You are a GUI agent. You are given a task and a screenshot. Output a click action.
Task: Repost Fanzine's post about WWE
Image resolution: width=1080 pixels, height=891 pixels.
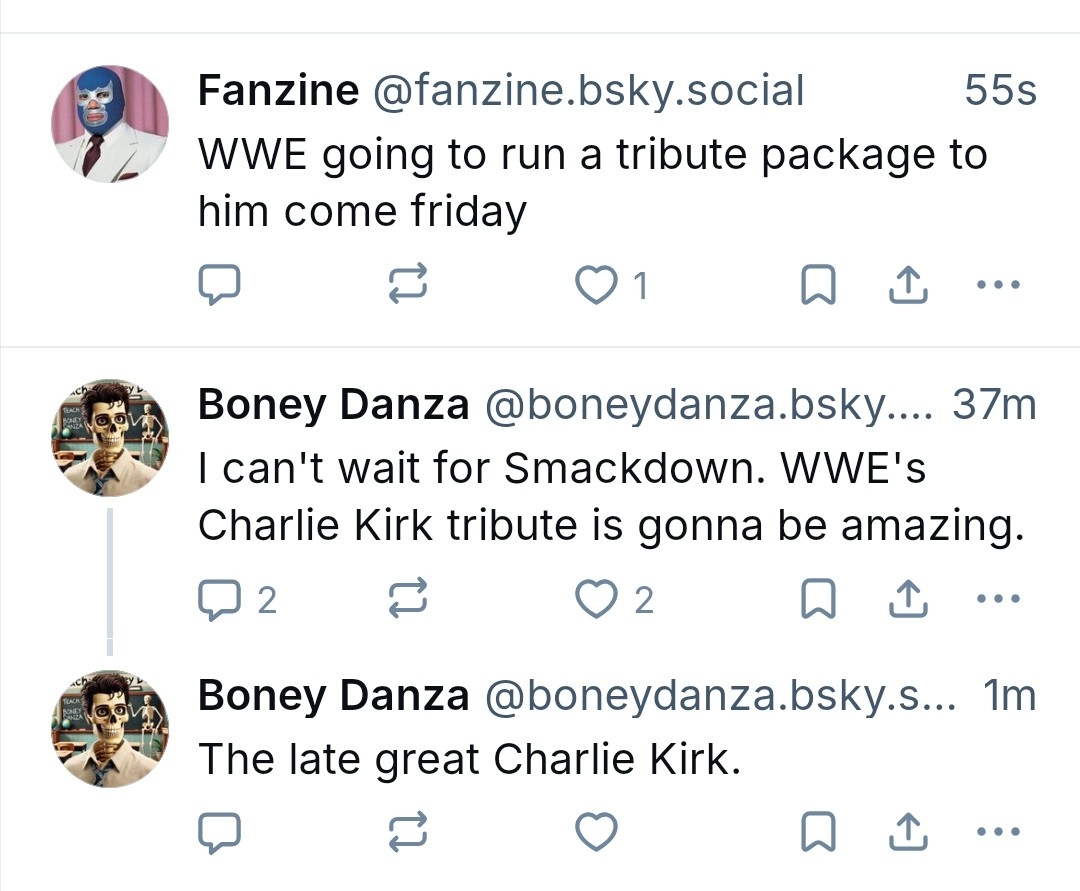[408, 287]
